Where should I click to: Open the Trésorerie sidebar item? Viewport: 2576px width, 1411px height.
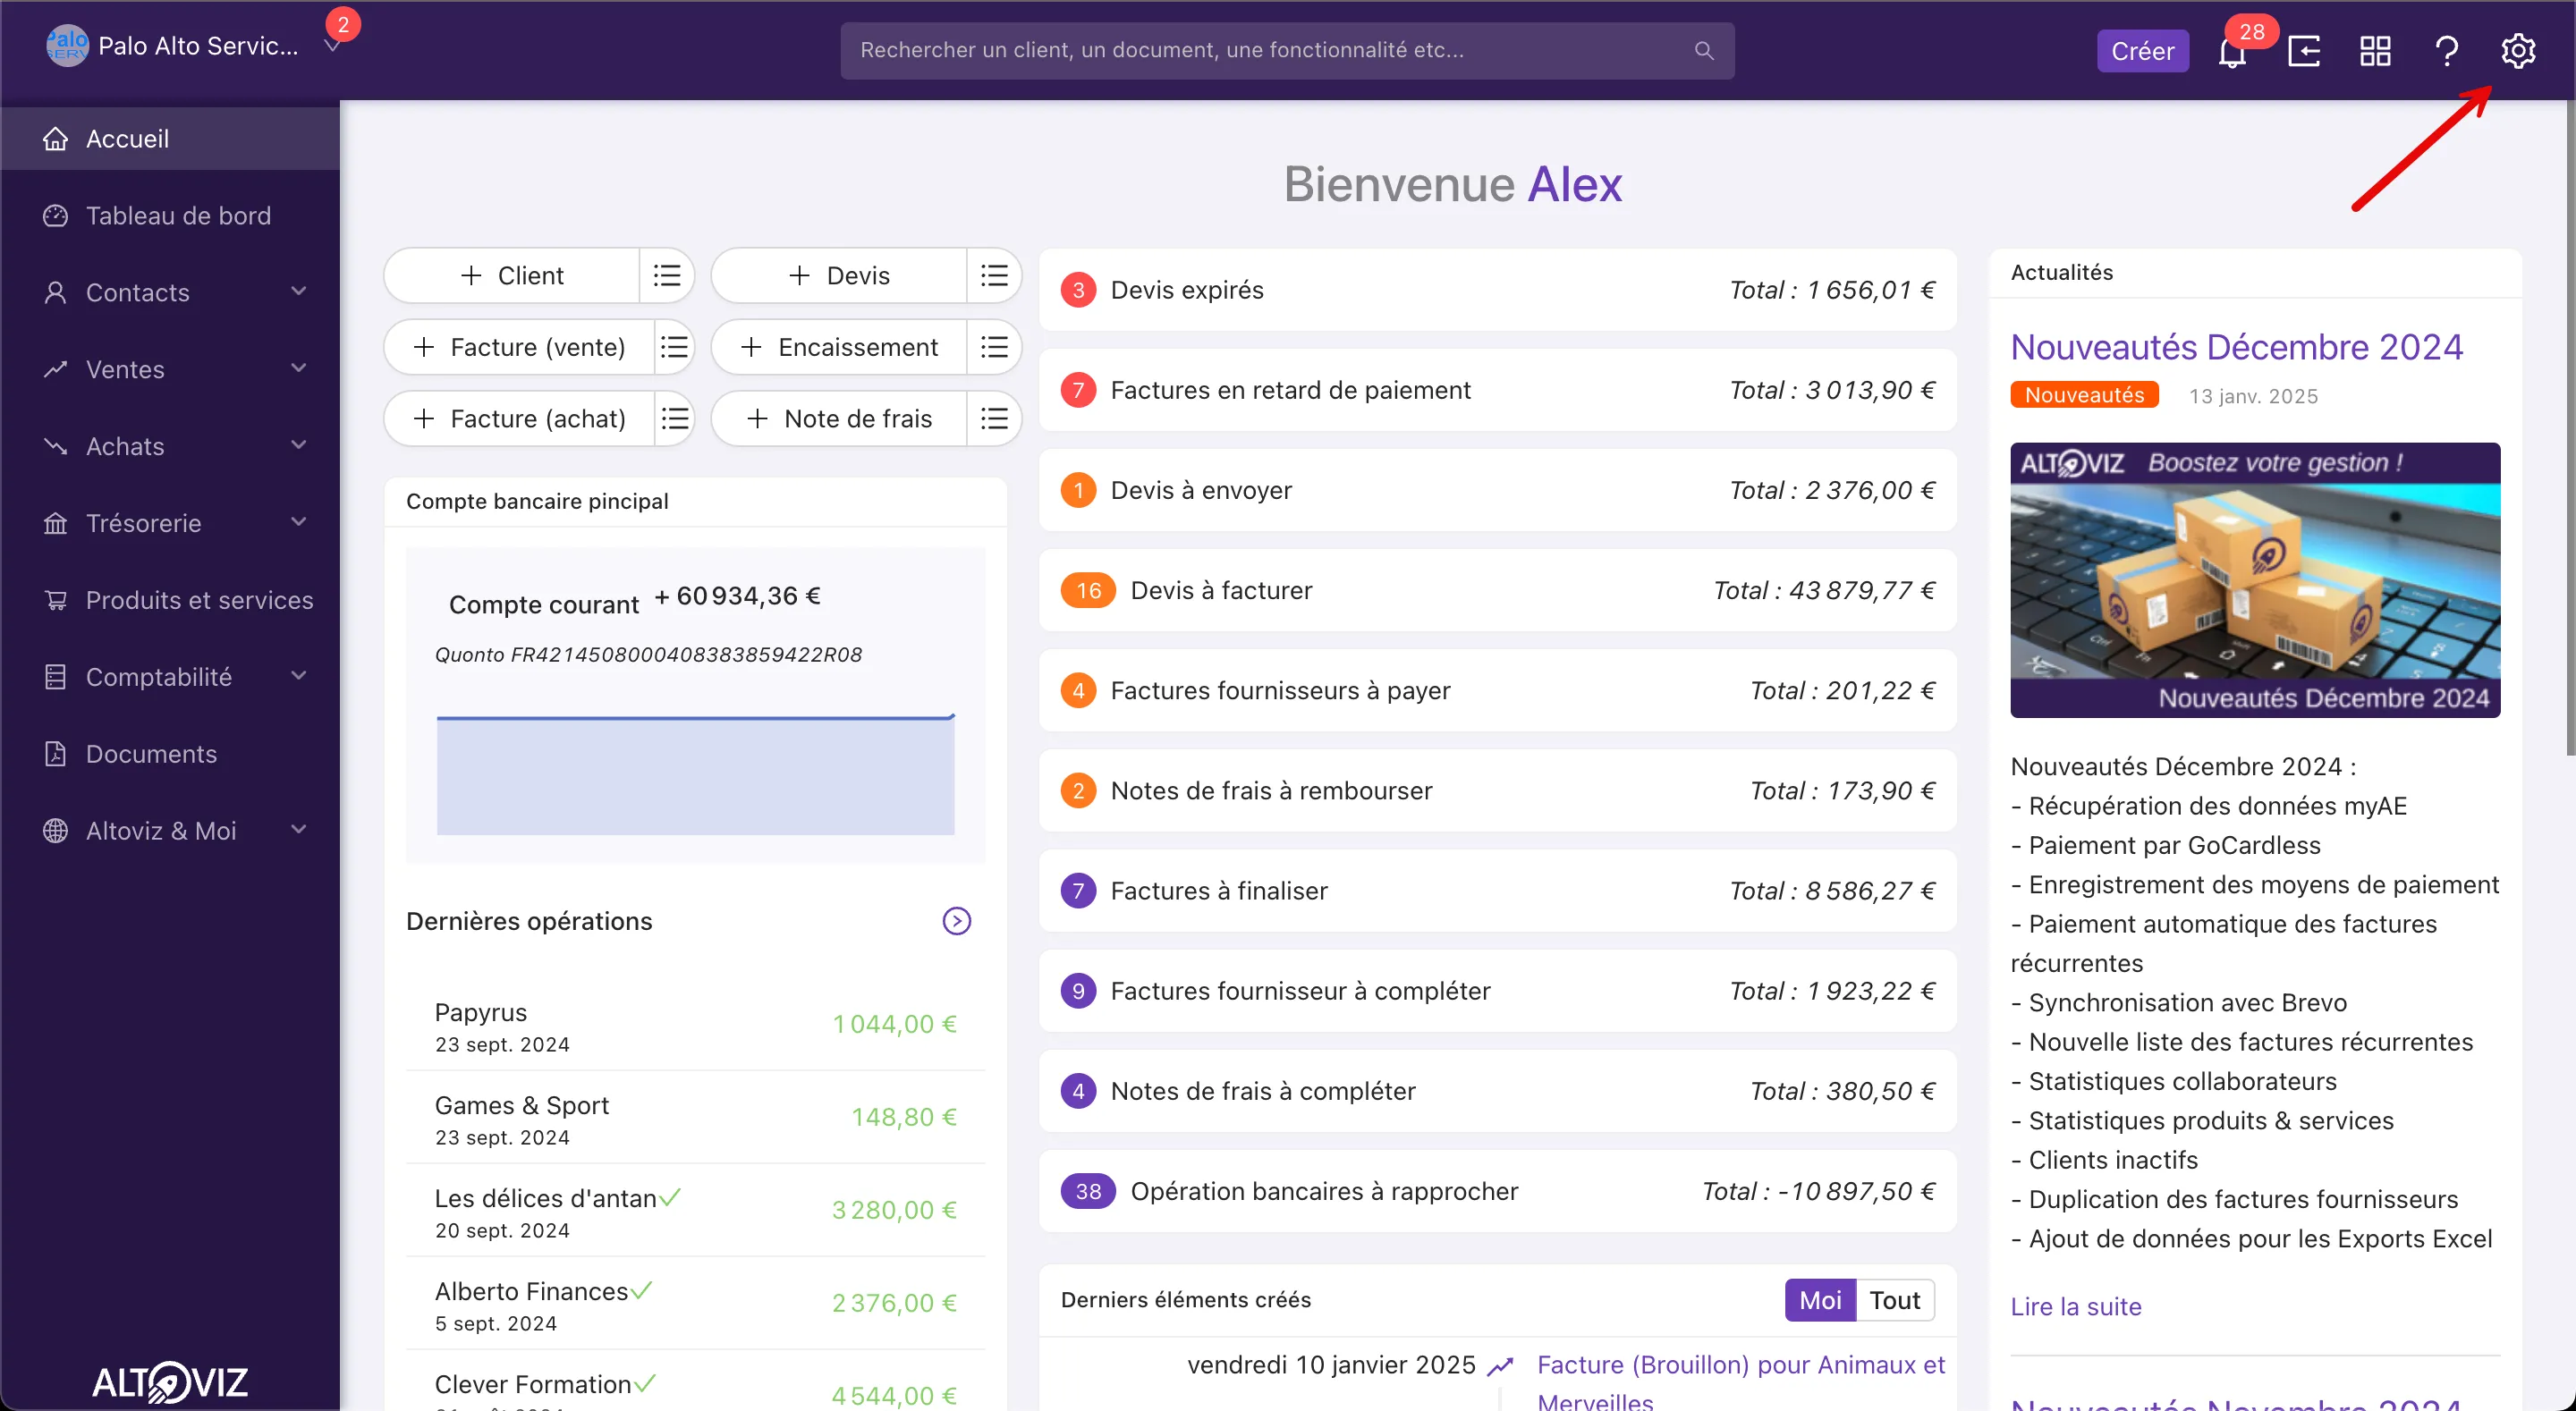170,523
